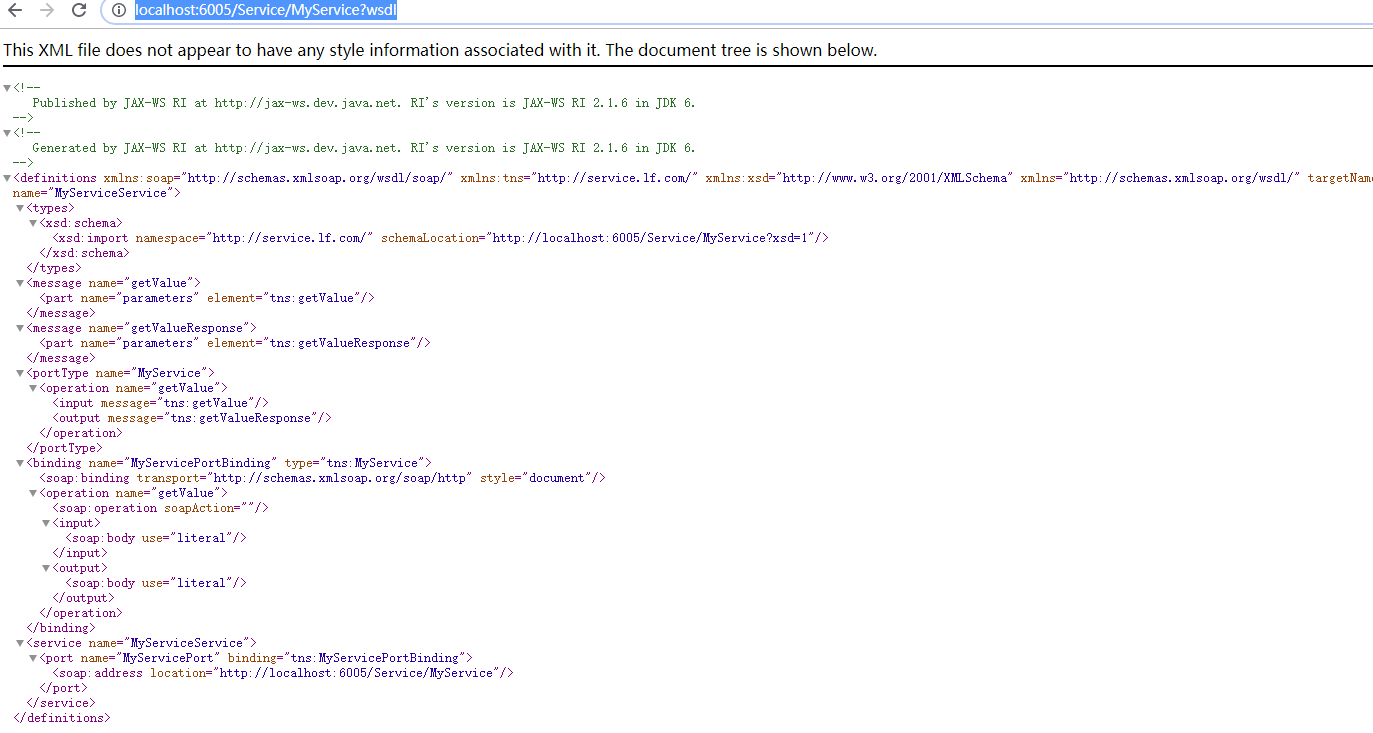Viewport: 1373px width, 733px height.
Task: Click the soap:binding transport line
Action: 322,478
